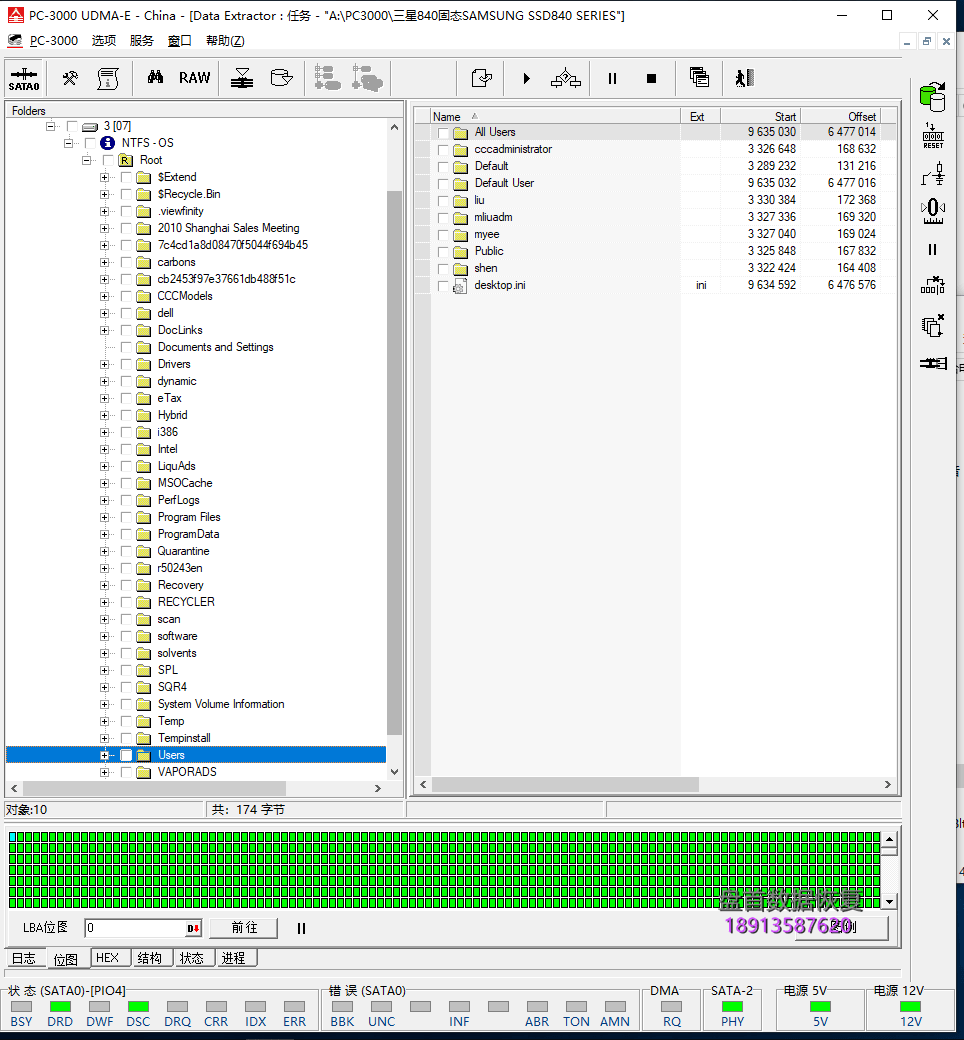Check the box beside the liu folder
The image size is (964, 1040).
(x=443, y=201)
